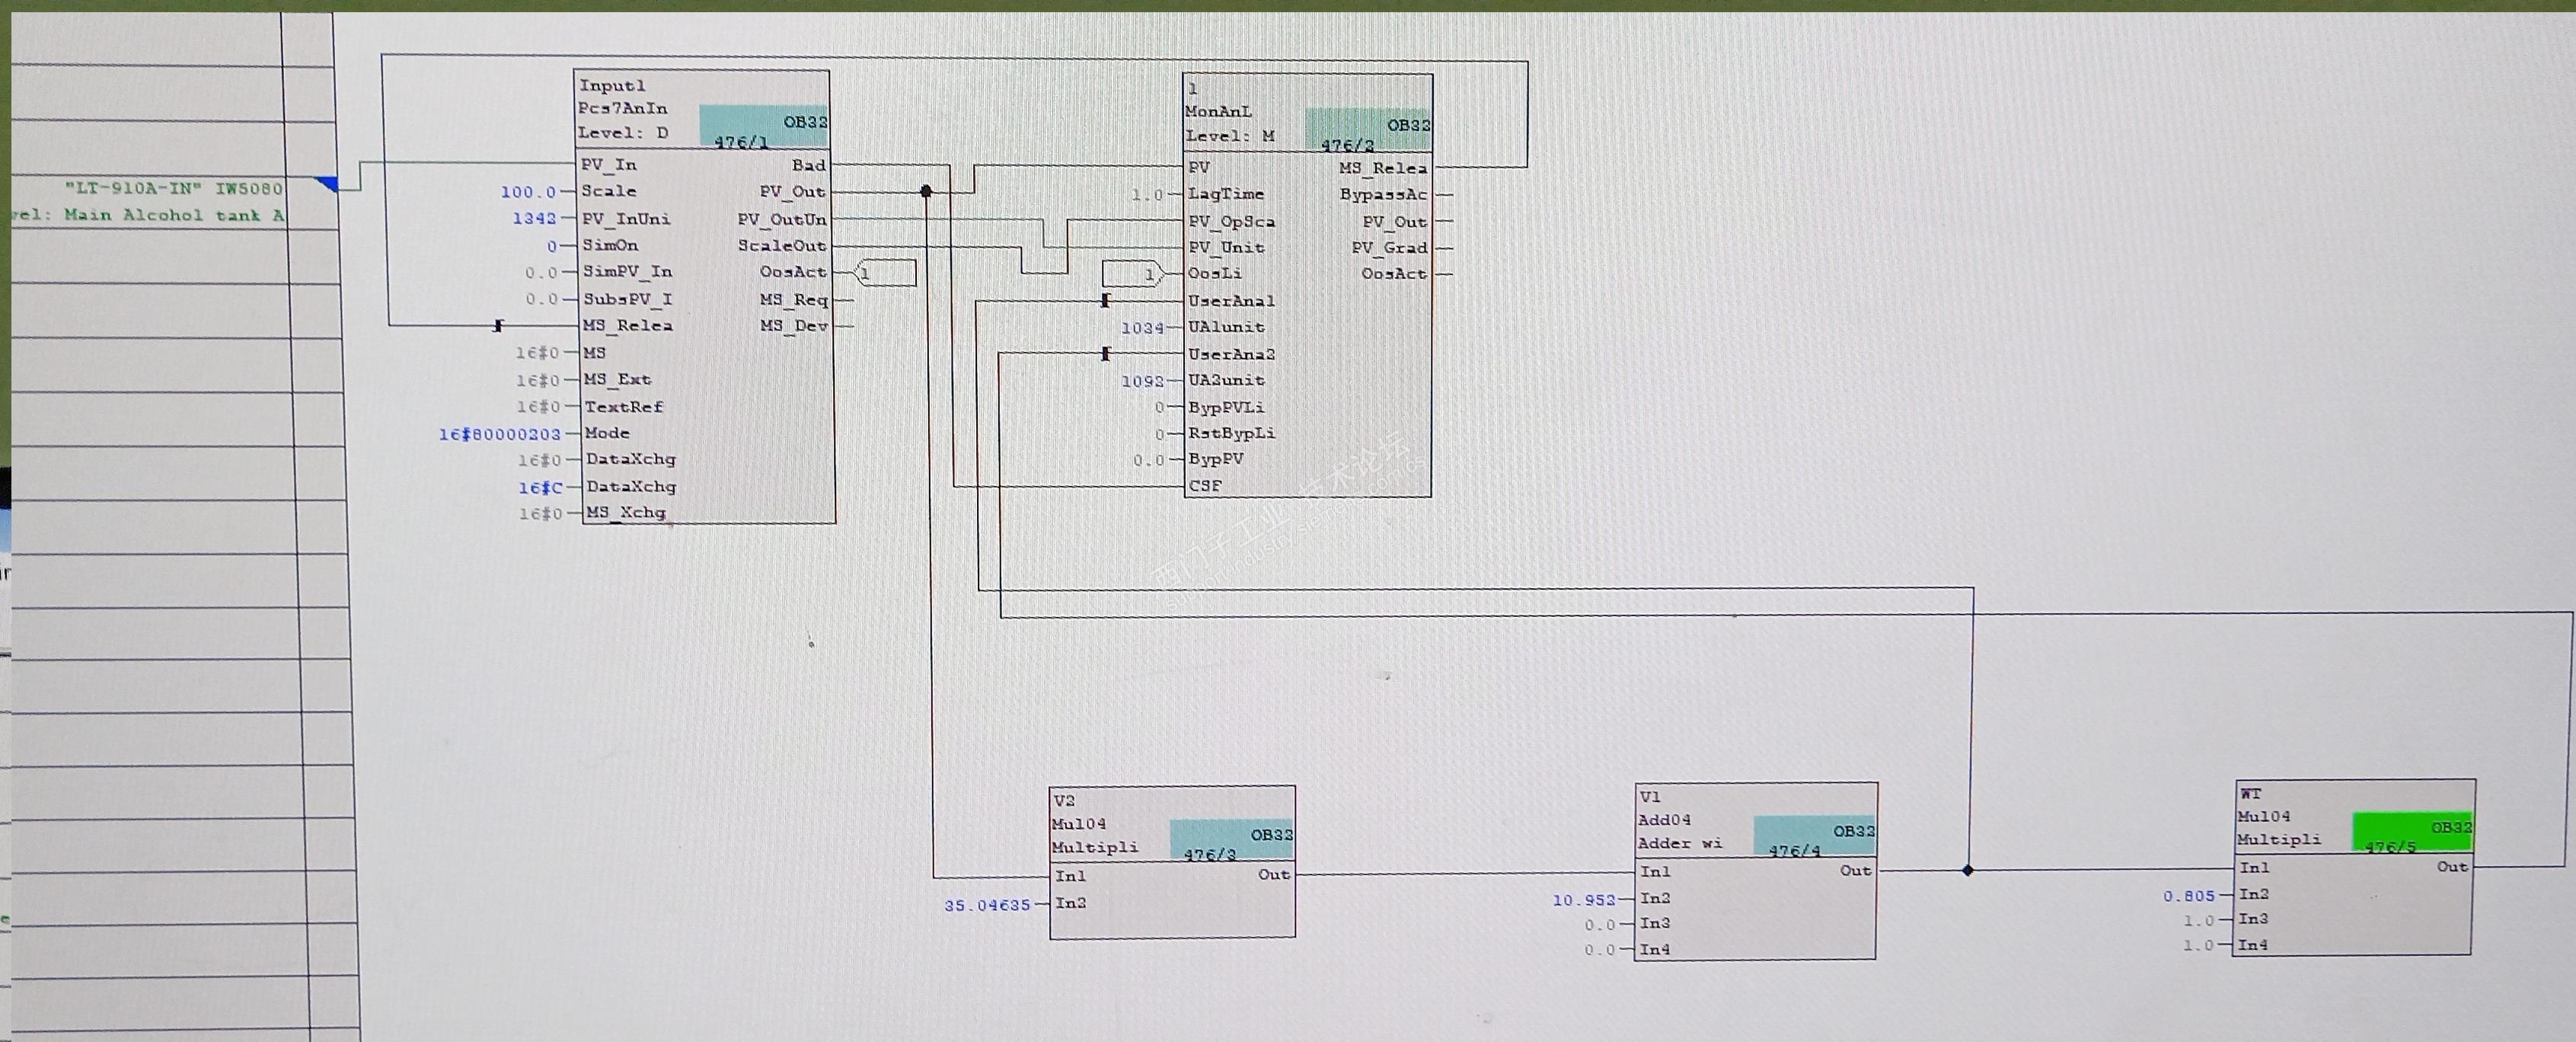This screenshot has height=1042, width=2576.
Task: Click the In2 value 10.952 on V1
Action: (x=1584, y=900)
